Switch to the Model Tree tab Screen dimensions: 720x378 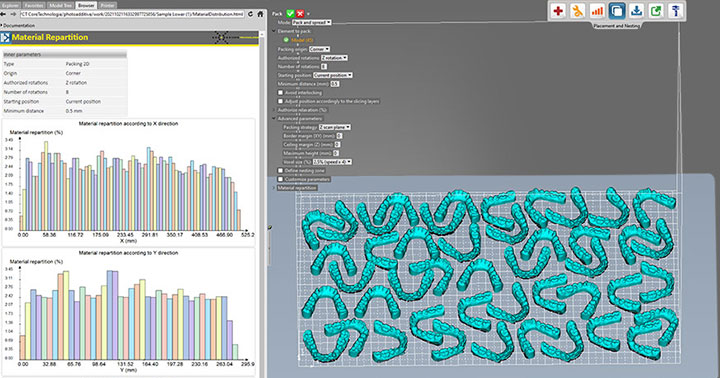tap(61, 6)
